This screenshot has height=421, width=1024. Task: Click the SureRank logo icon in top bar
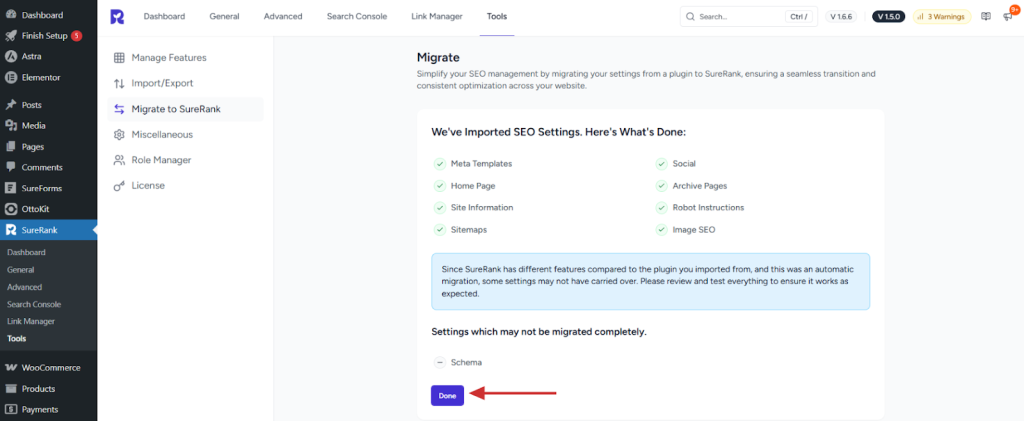pos(117,17)
